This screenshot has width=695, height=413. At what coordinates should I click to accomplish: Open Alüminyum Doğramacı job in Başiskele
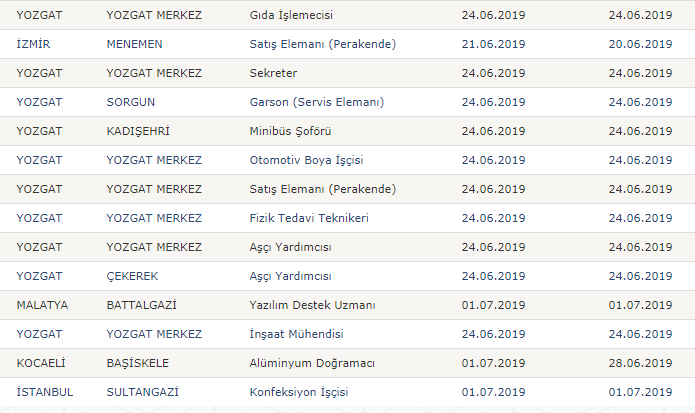[x=312, y=363]
